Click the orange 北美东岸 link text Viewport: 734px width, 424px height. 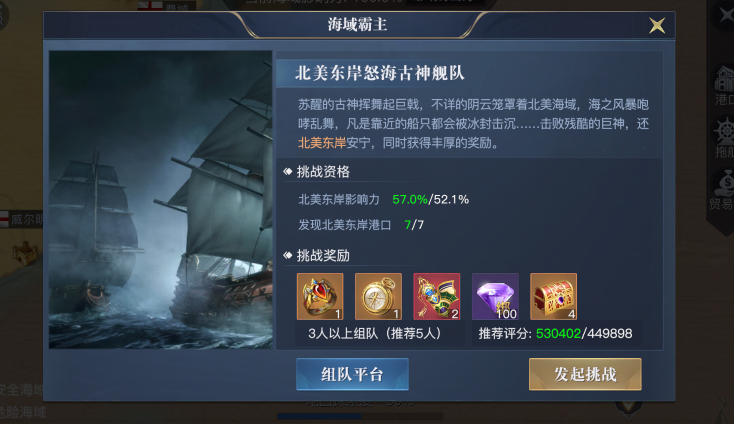(322, 143)
